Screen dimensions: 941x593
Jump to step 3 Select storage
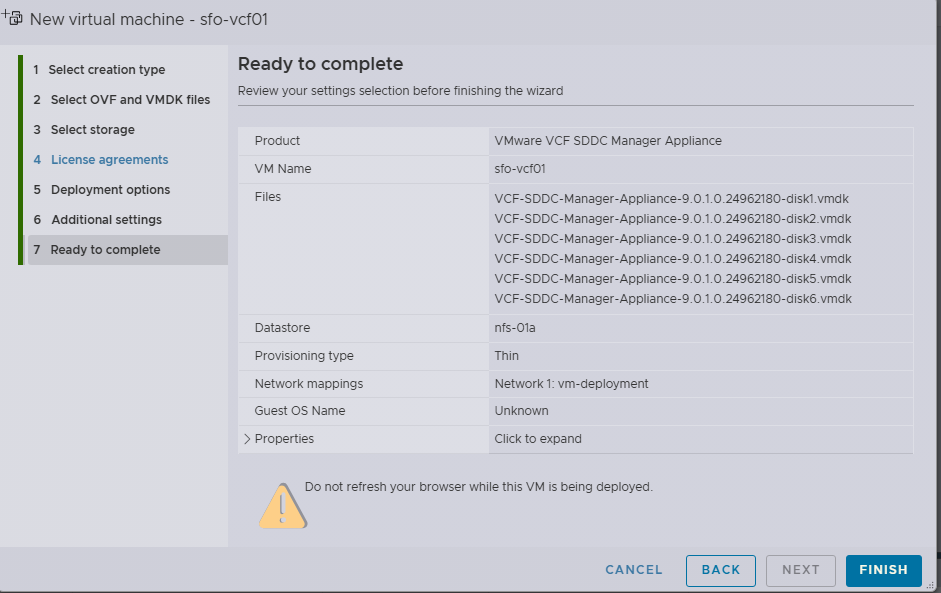pyautogui.click(x=92, y=130)
